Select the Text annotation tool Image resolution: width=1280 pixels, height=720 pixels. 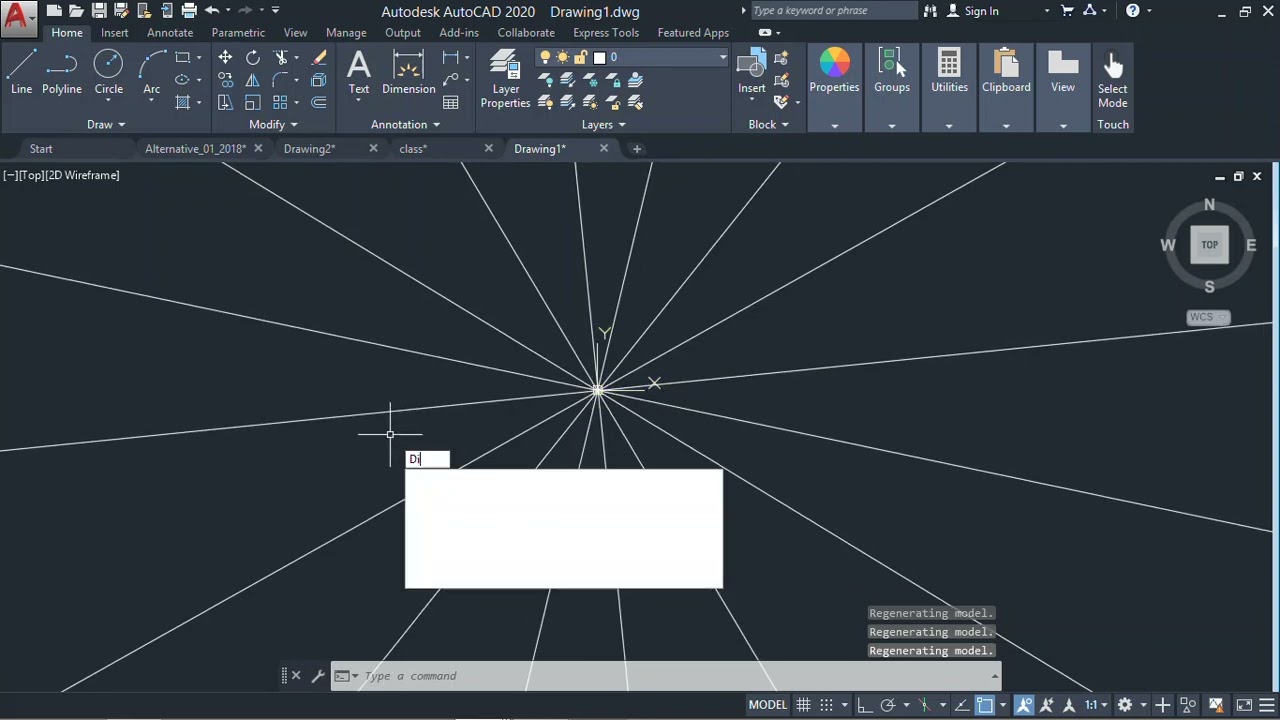pyautogui.click(x=358, y=74)
